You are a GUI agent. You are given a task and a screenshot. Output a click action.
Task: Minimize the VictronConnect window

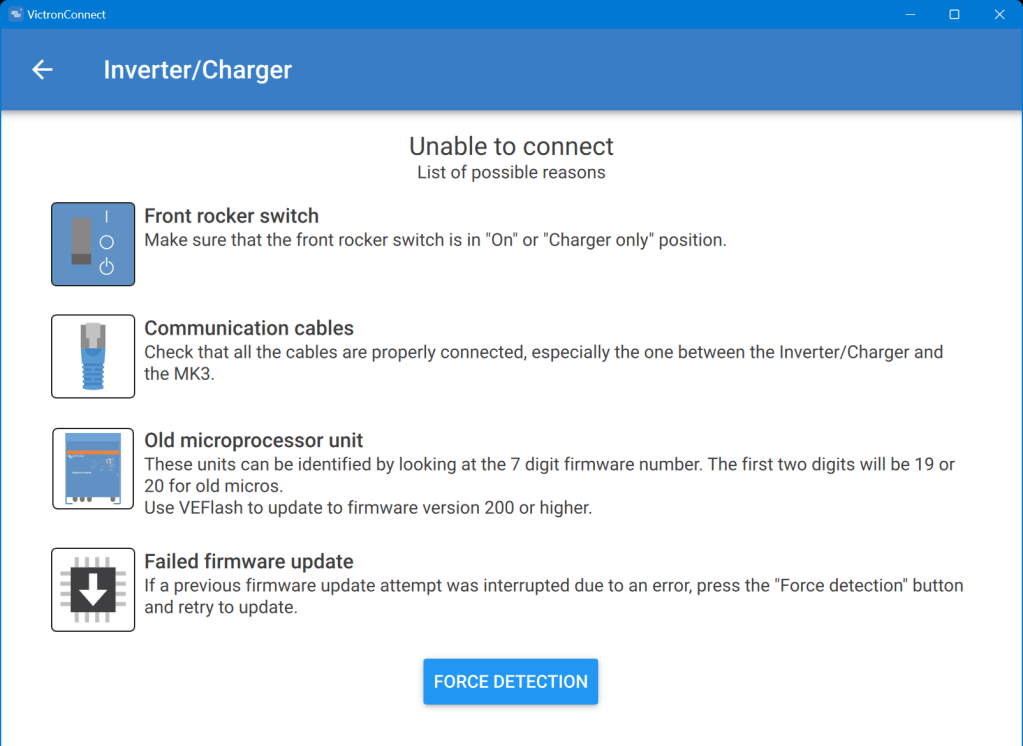(910, 14)
